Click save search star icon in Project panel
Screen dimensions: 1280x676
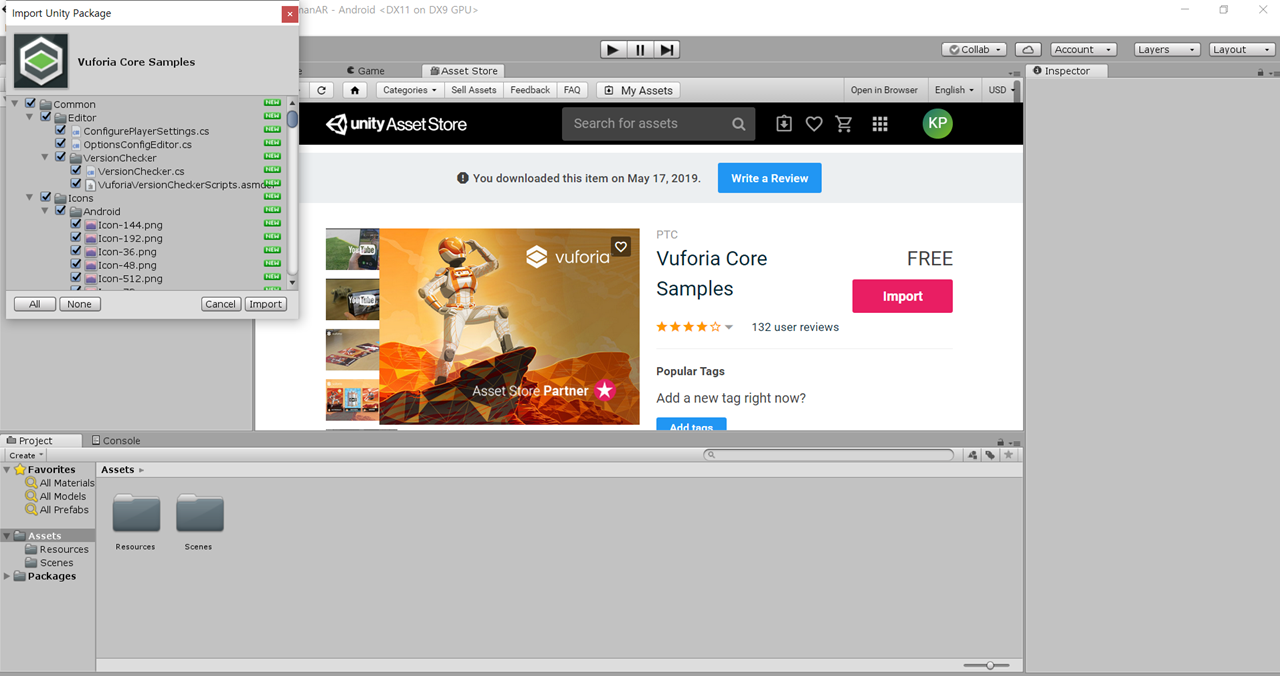click(1008, 455)
